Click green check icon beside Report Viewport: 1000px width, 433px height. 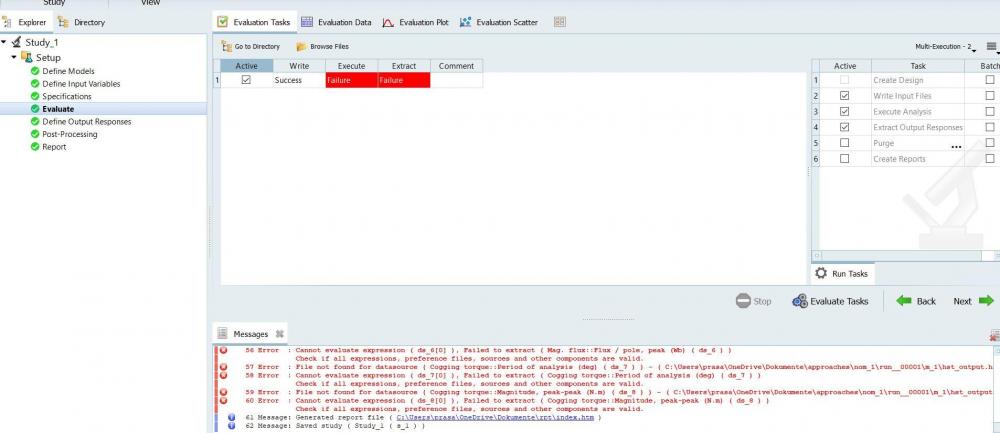pos(35,147)
